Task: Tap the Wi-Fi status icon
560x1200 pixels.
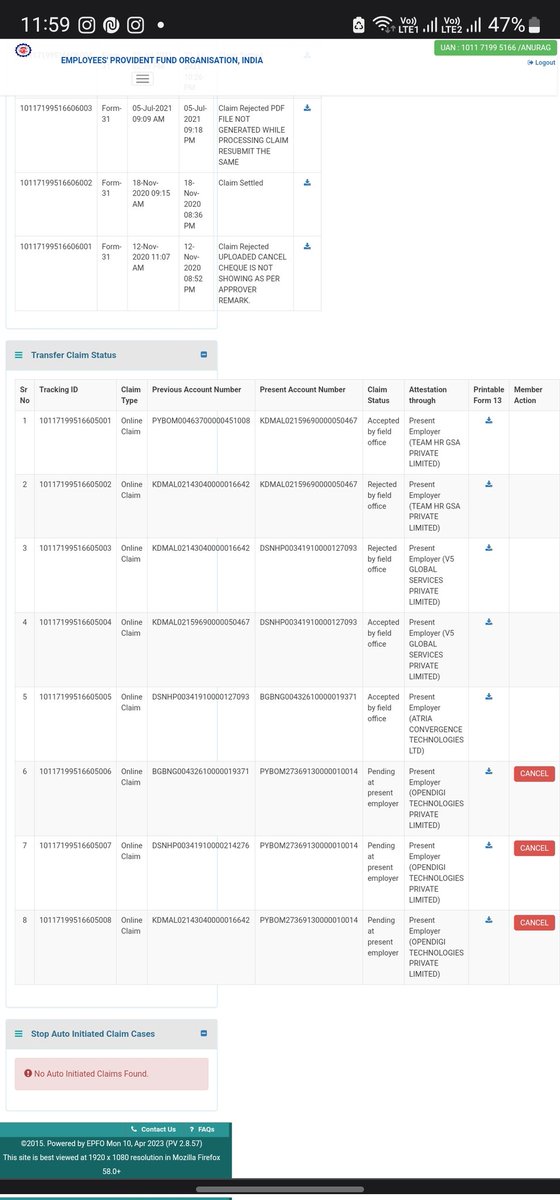Action: click(x=384, y=23)
